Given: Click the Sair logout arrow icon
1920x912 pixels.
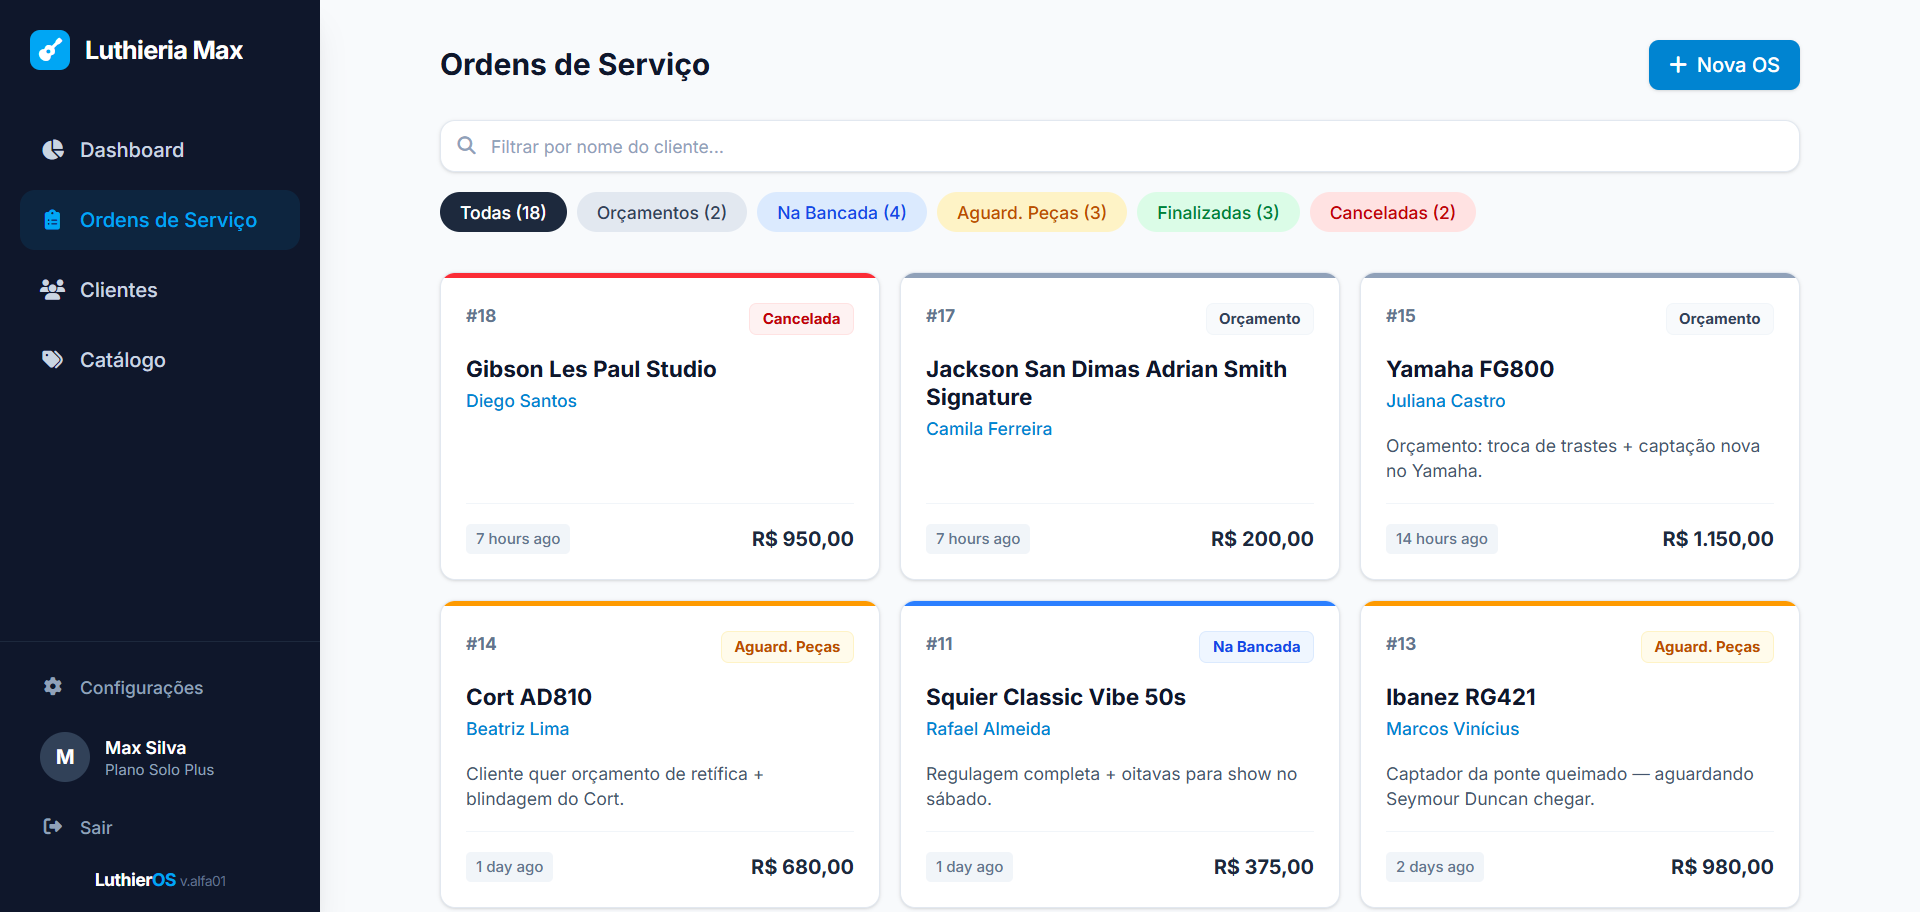Looking at the screenshot, I should click(x=53, y=827).
